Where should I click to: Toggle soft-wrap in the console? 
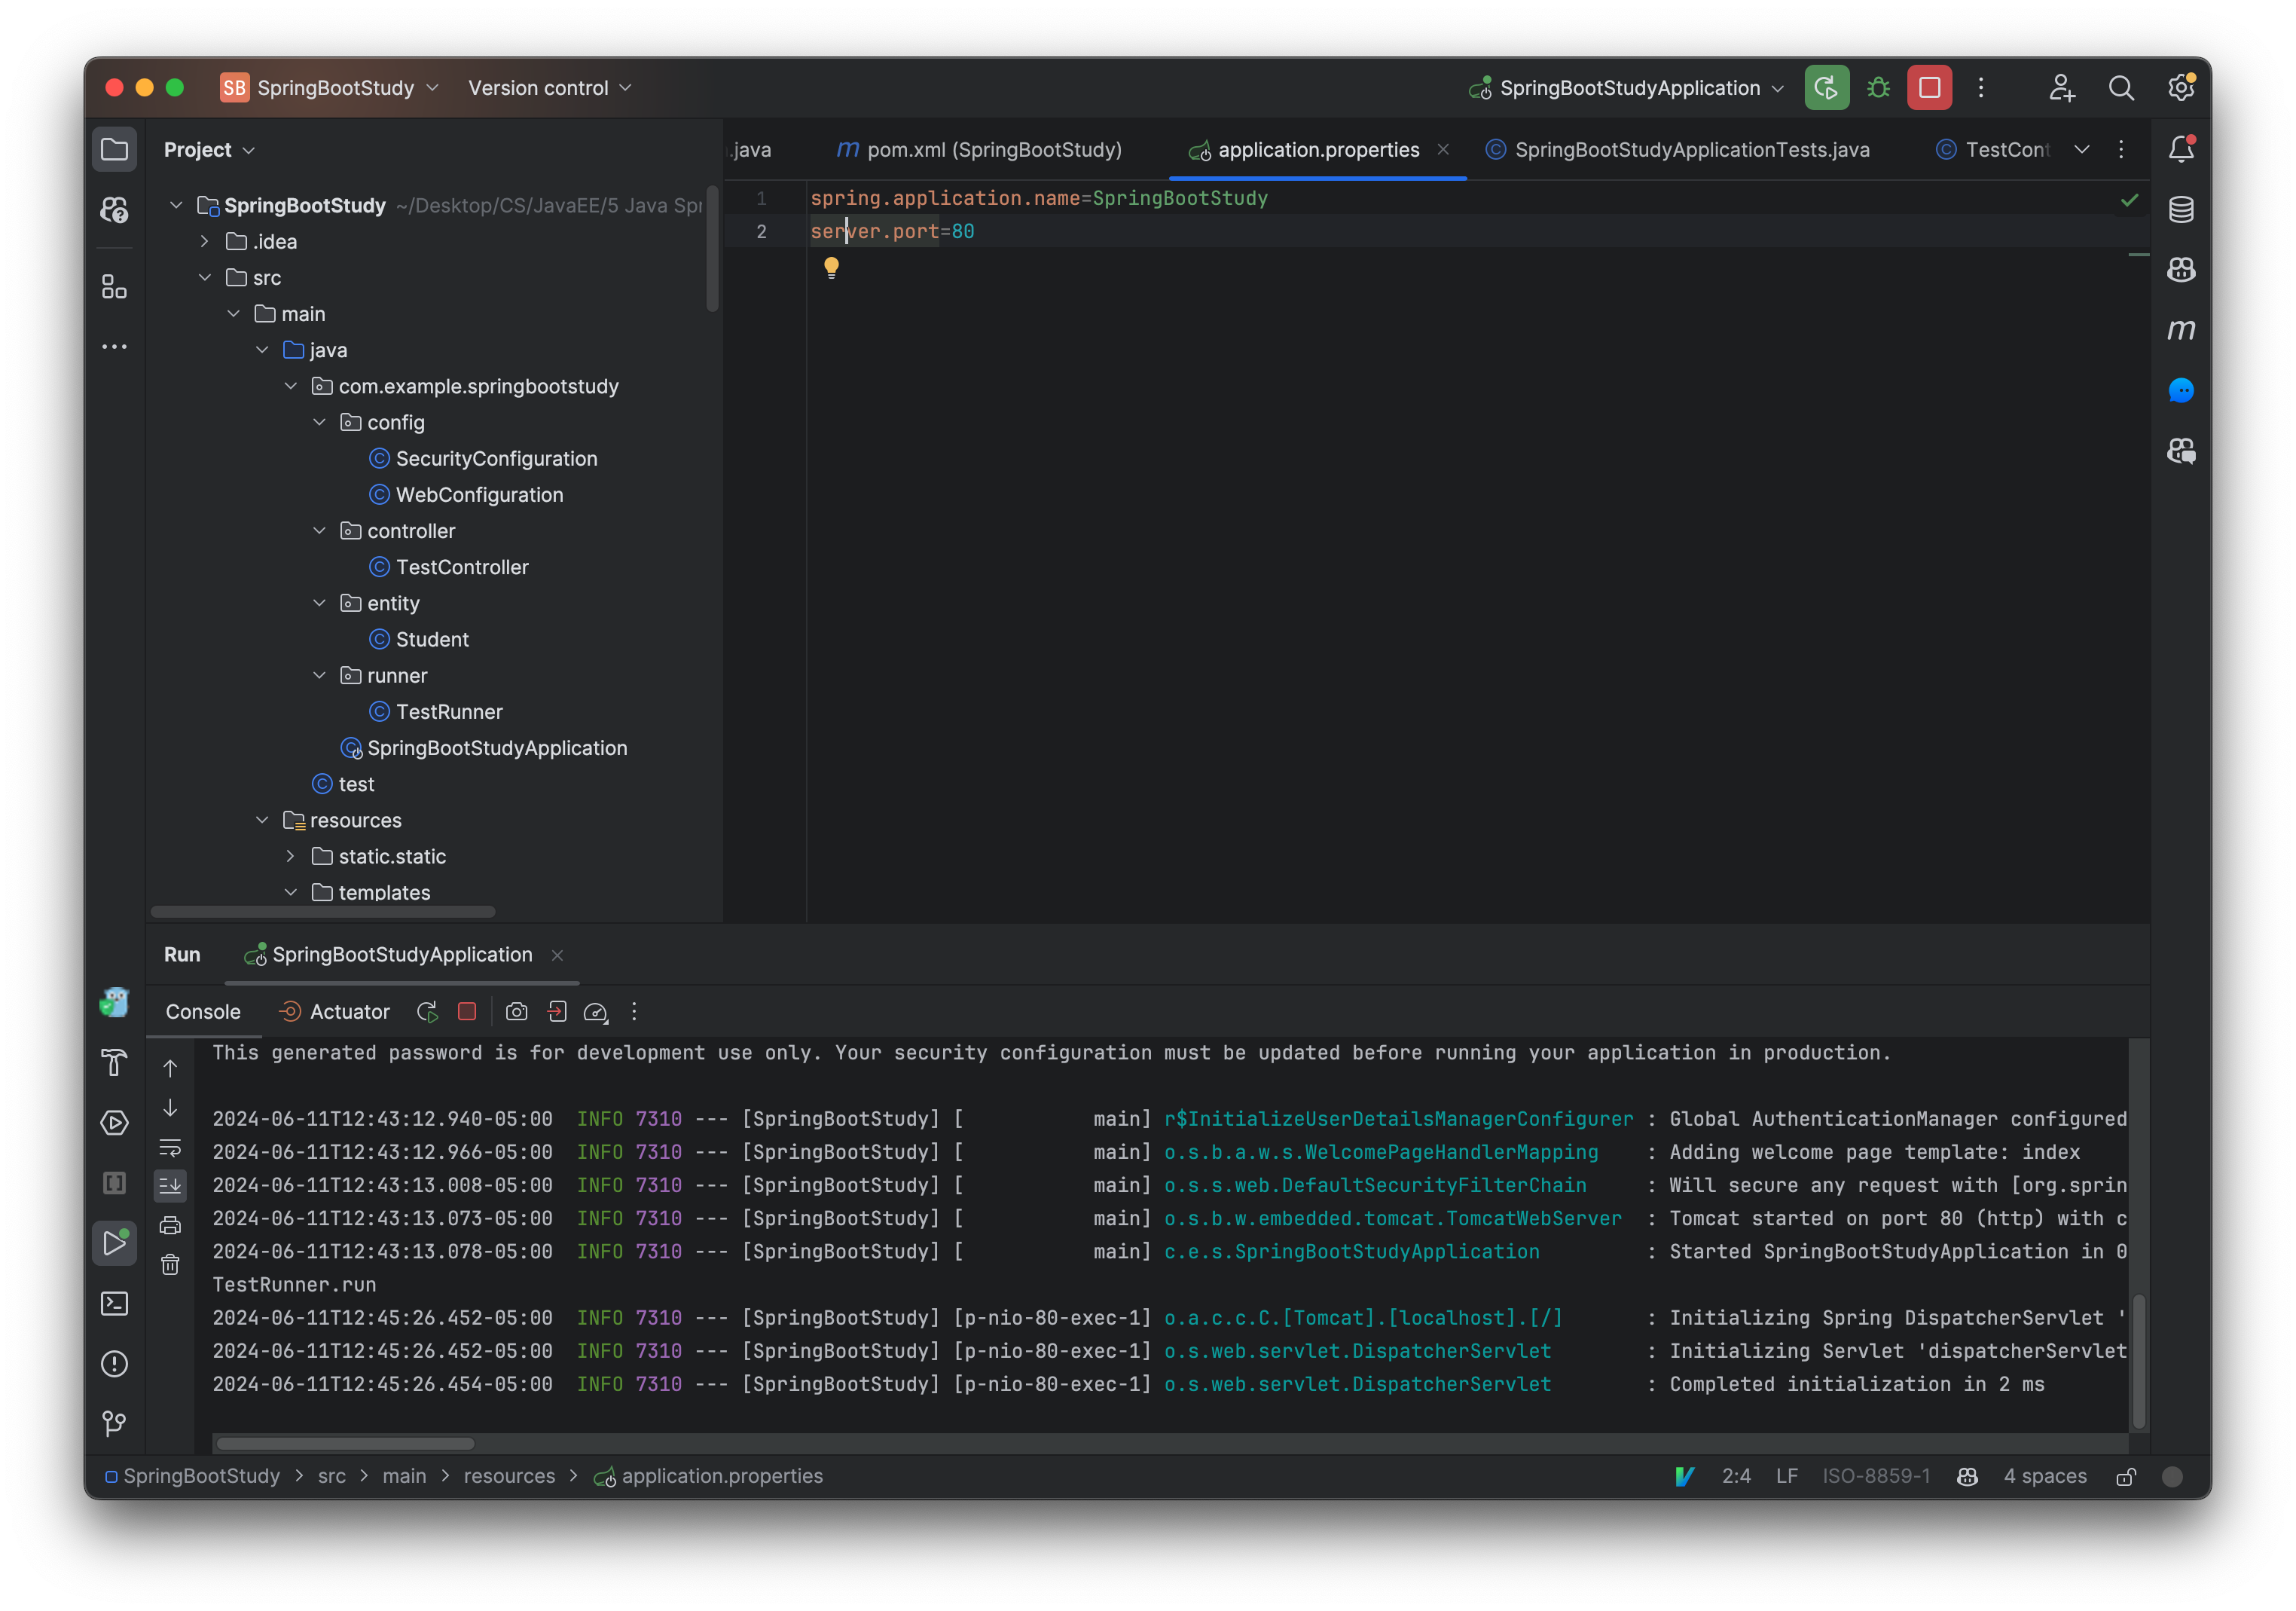170,1148
